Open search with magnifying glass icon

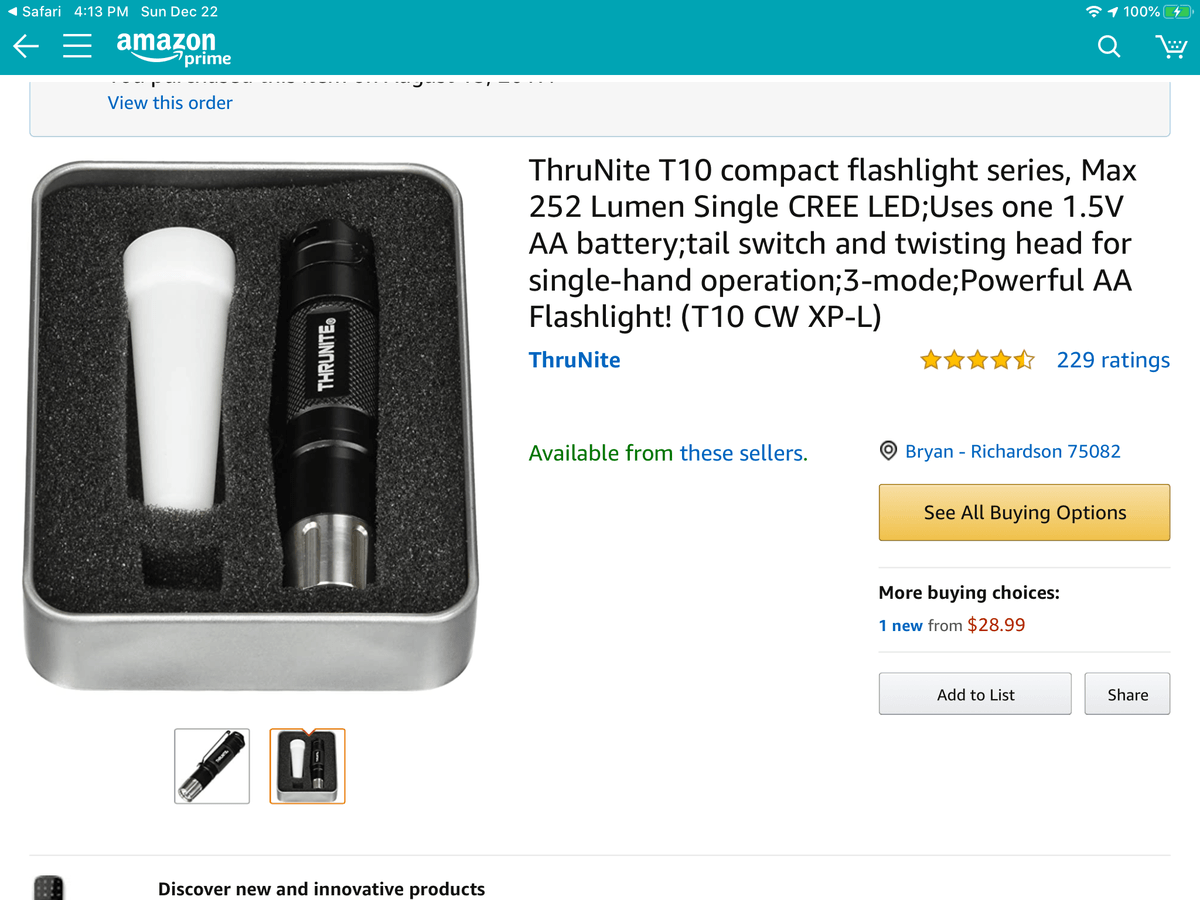[x=1109, y=46]
